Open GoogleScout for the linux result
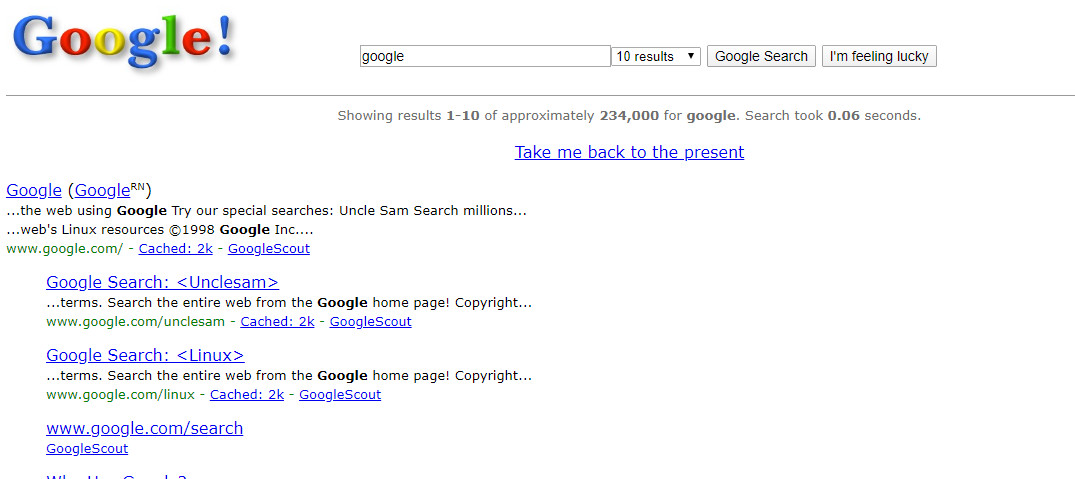 pyautogui.click(x=340, y=395)
